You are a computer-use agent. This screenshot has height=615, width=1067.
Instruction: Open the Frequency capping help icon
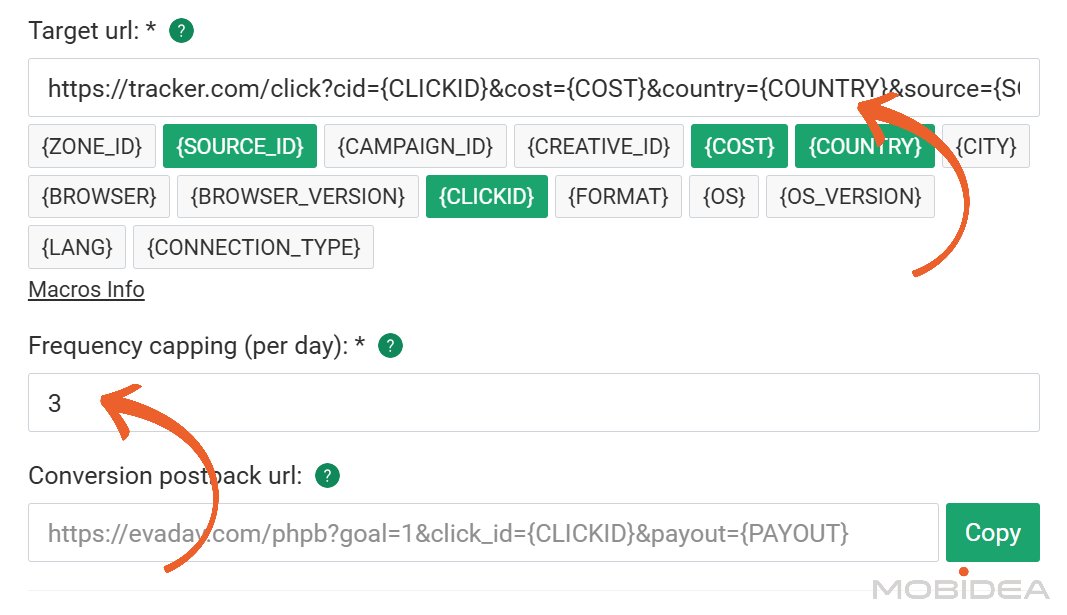pos(390,346)
